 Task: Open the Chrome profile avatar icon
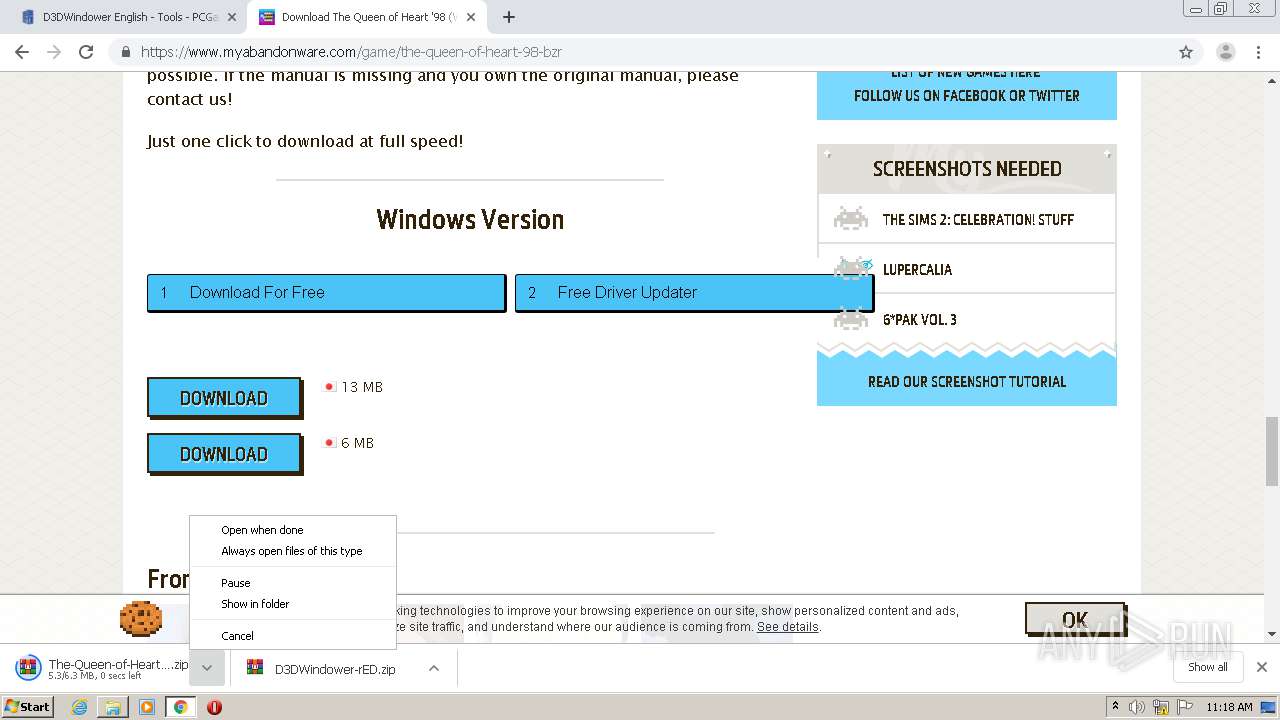(1225, 52)
